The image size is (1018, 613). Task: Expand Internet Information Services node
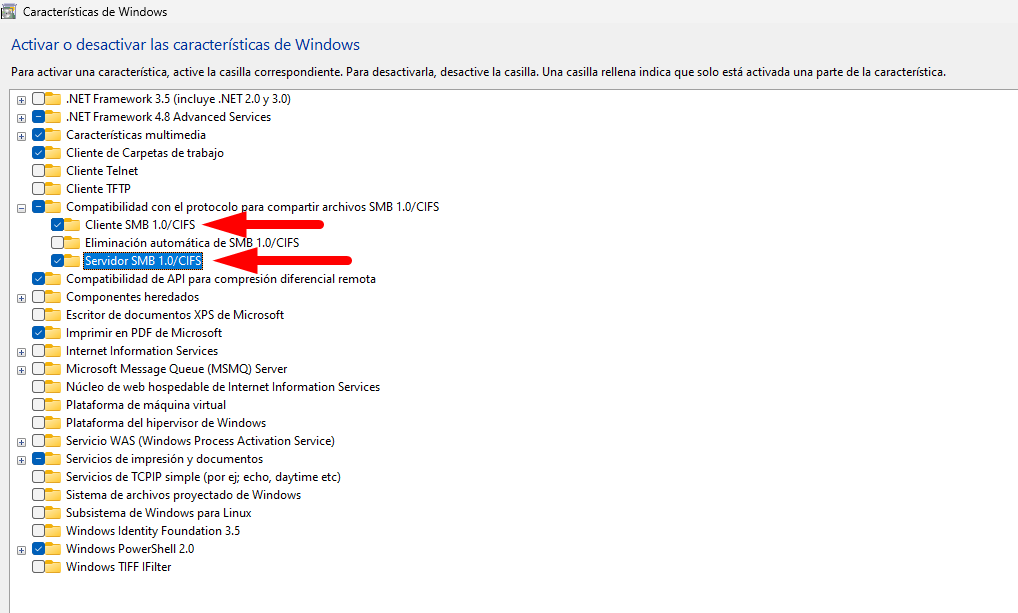21,352
